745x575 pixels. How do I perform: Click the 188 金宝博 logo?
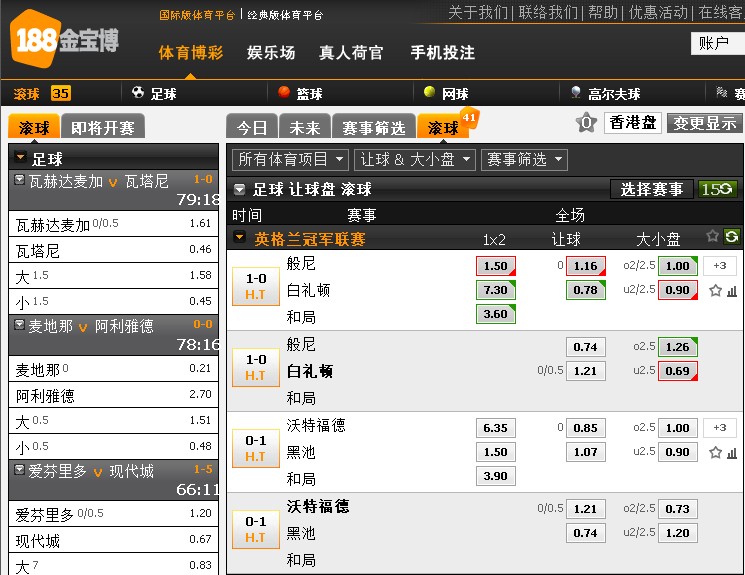(x=64, y=40)
